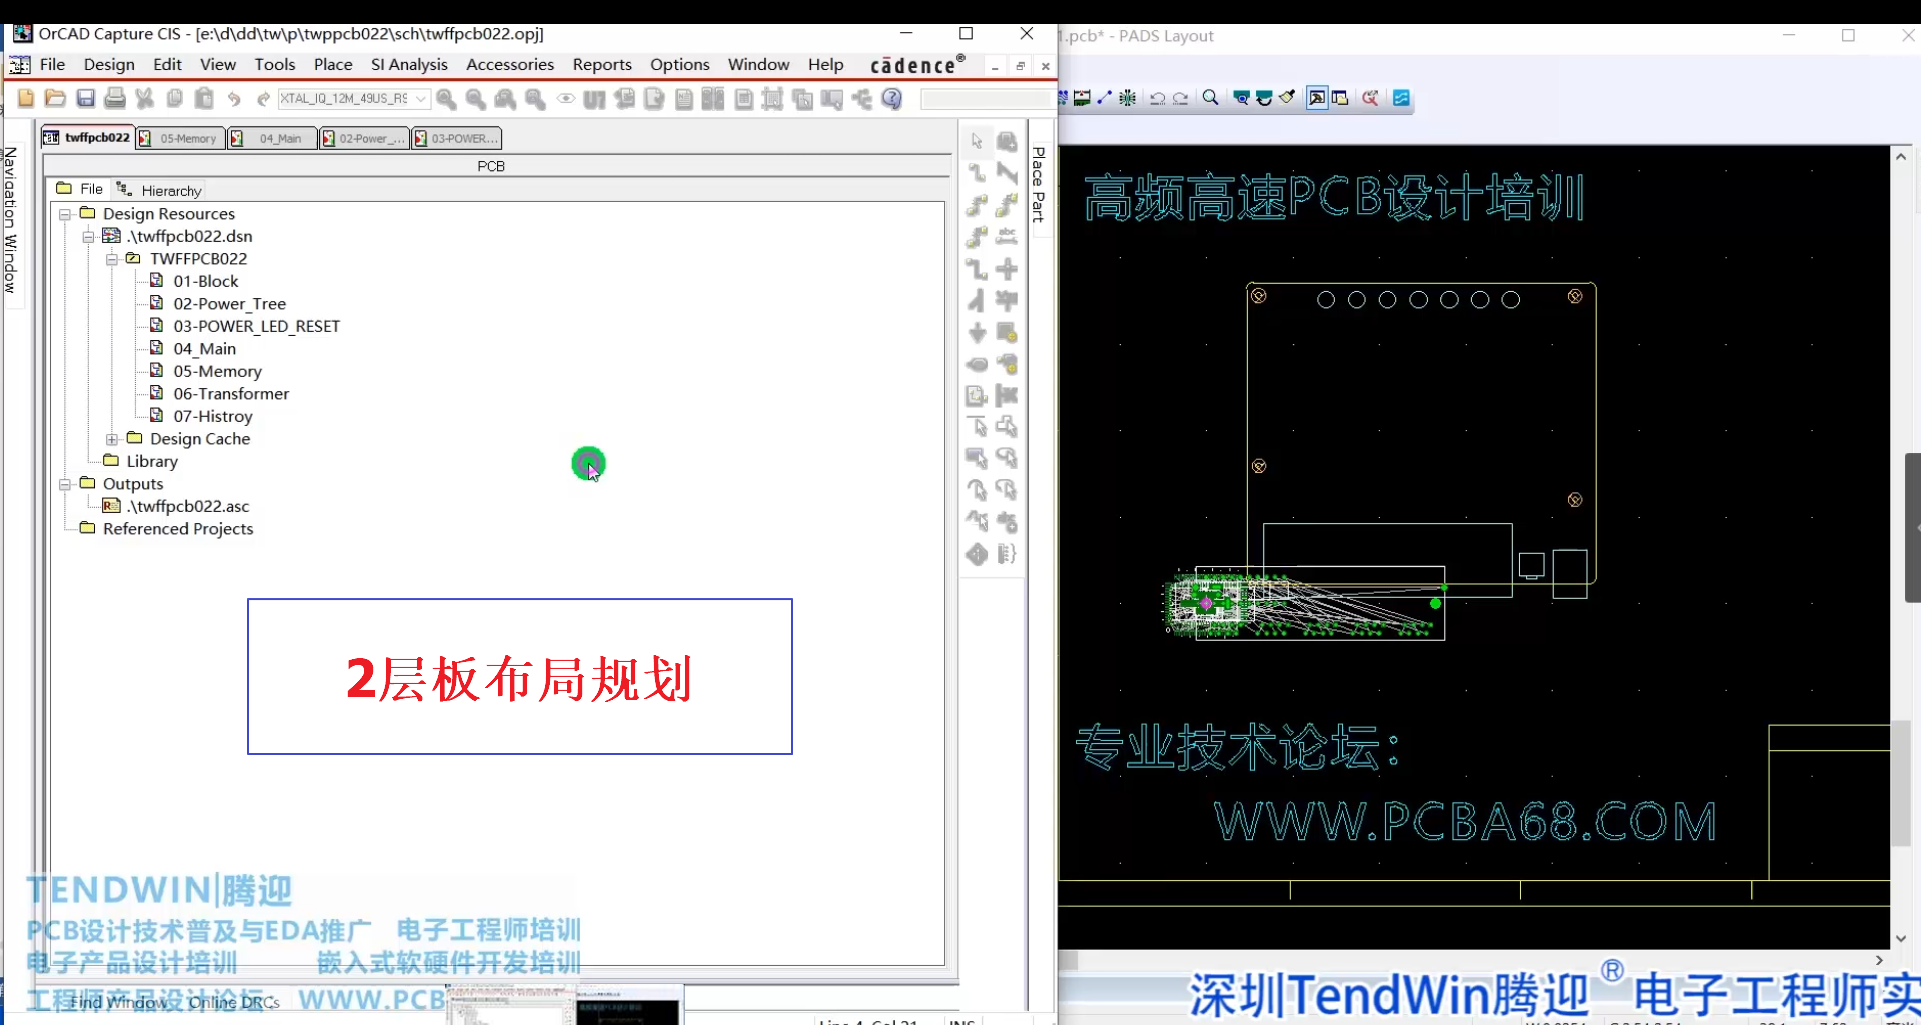Click the Paste clipboard icon
Viewport: 1921px width, 1025px height.
pyautogui.click(x=204, y=98)
